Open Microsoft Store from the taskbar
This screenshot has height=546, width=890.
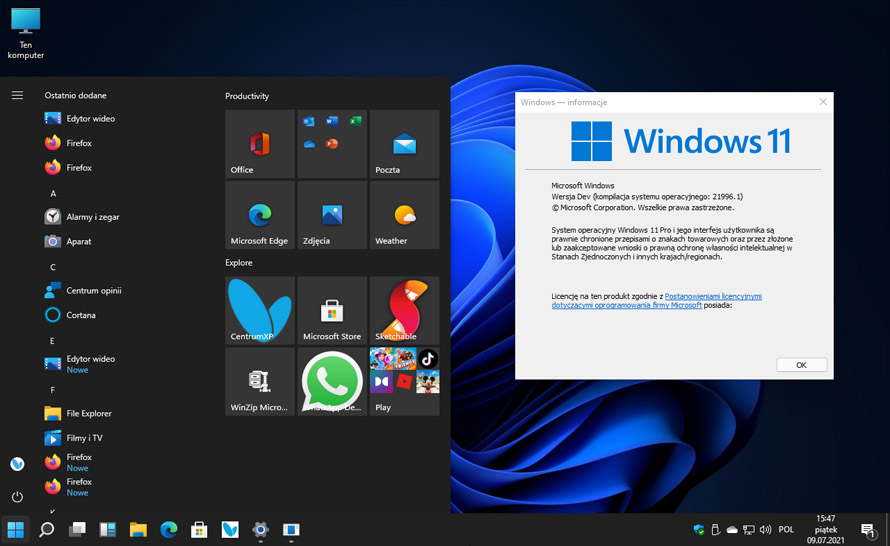click(x=199, y=530)
